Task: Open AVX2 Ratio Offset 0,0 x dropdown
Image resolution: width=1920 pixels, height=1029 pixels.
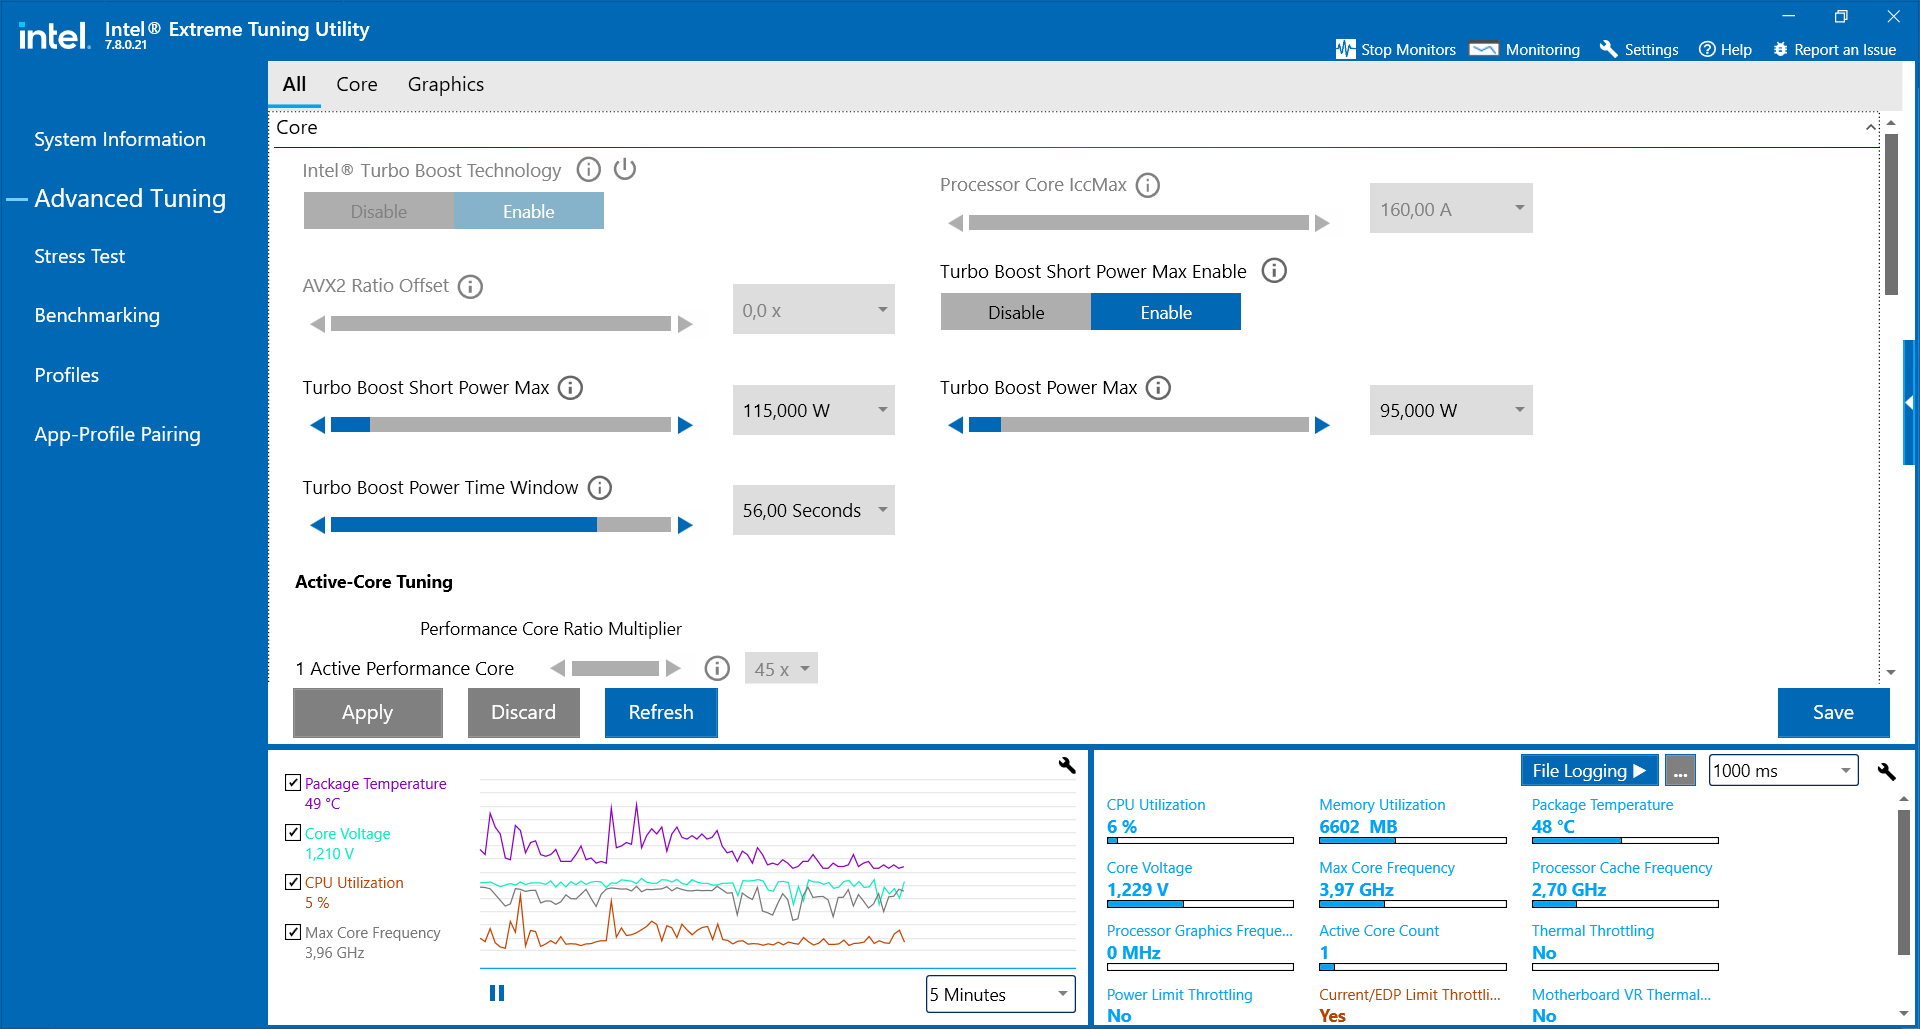Action: (814, 310)
